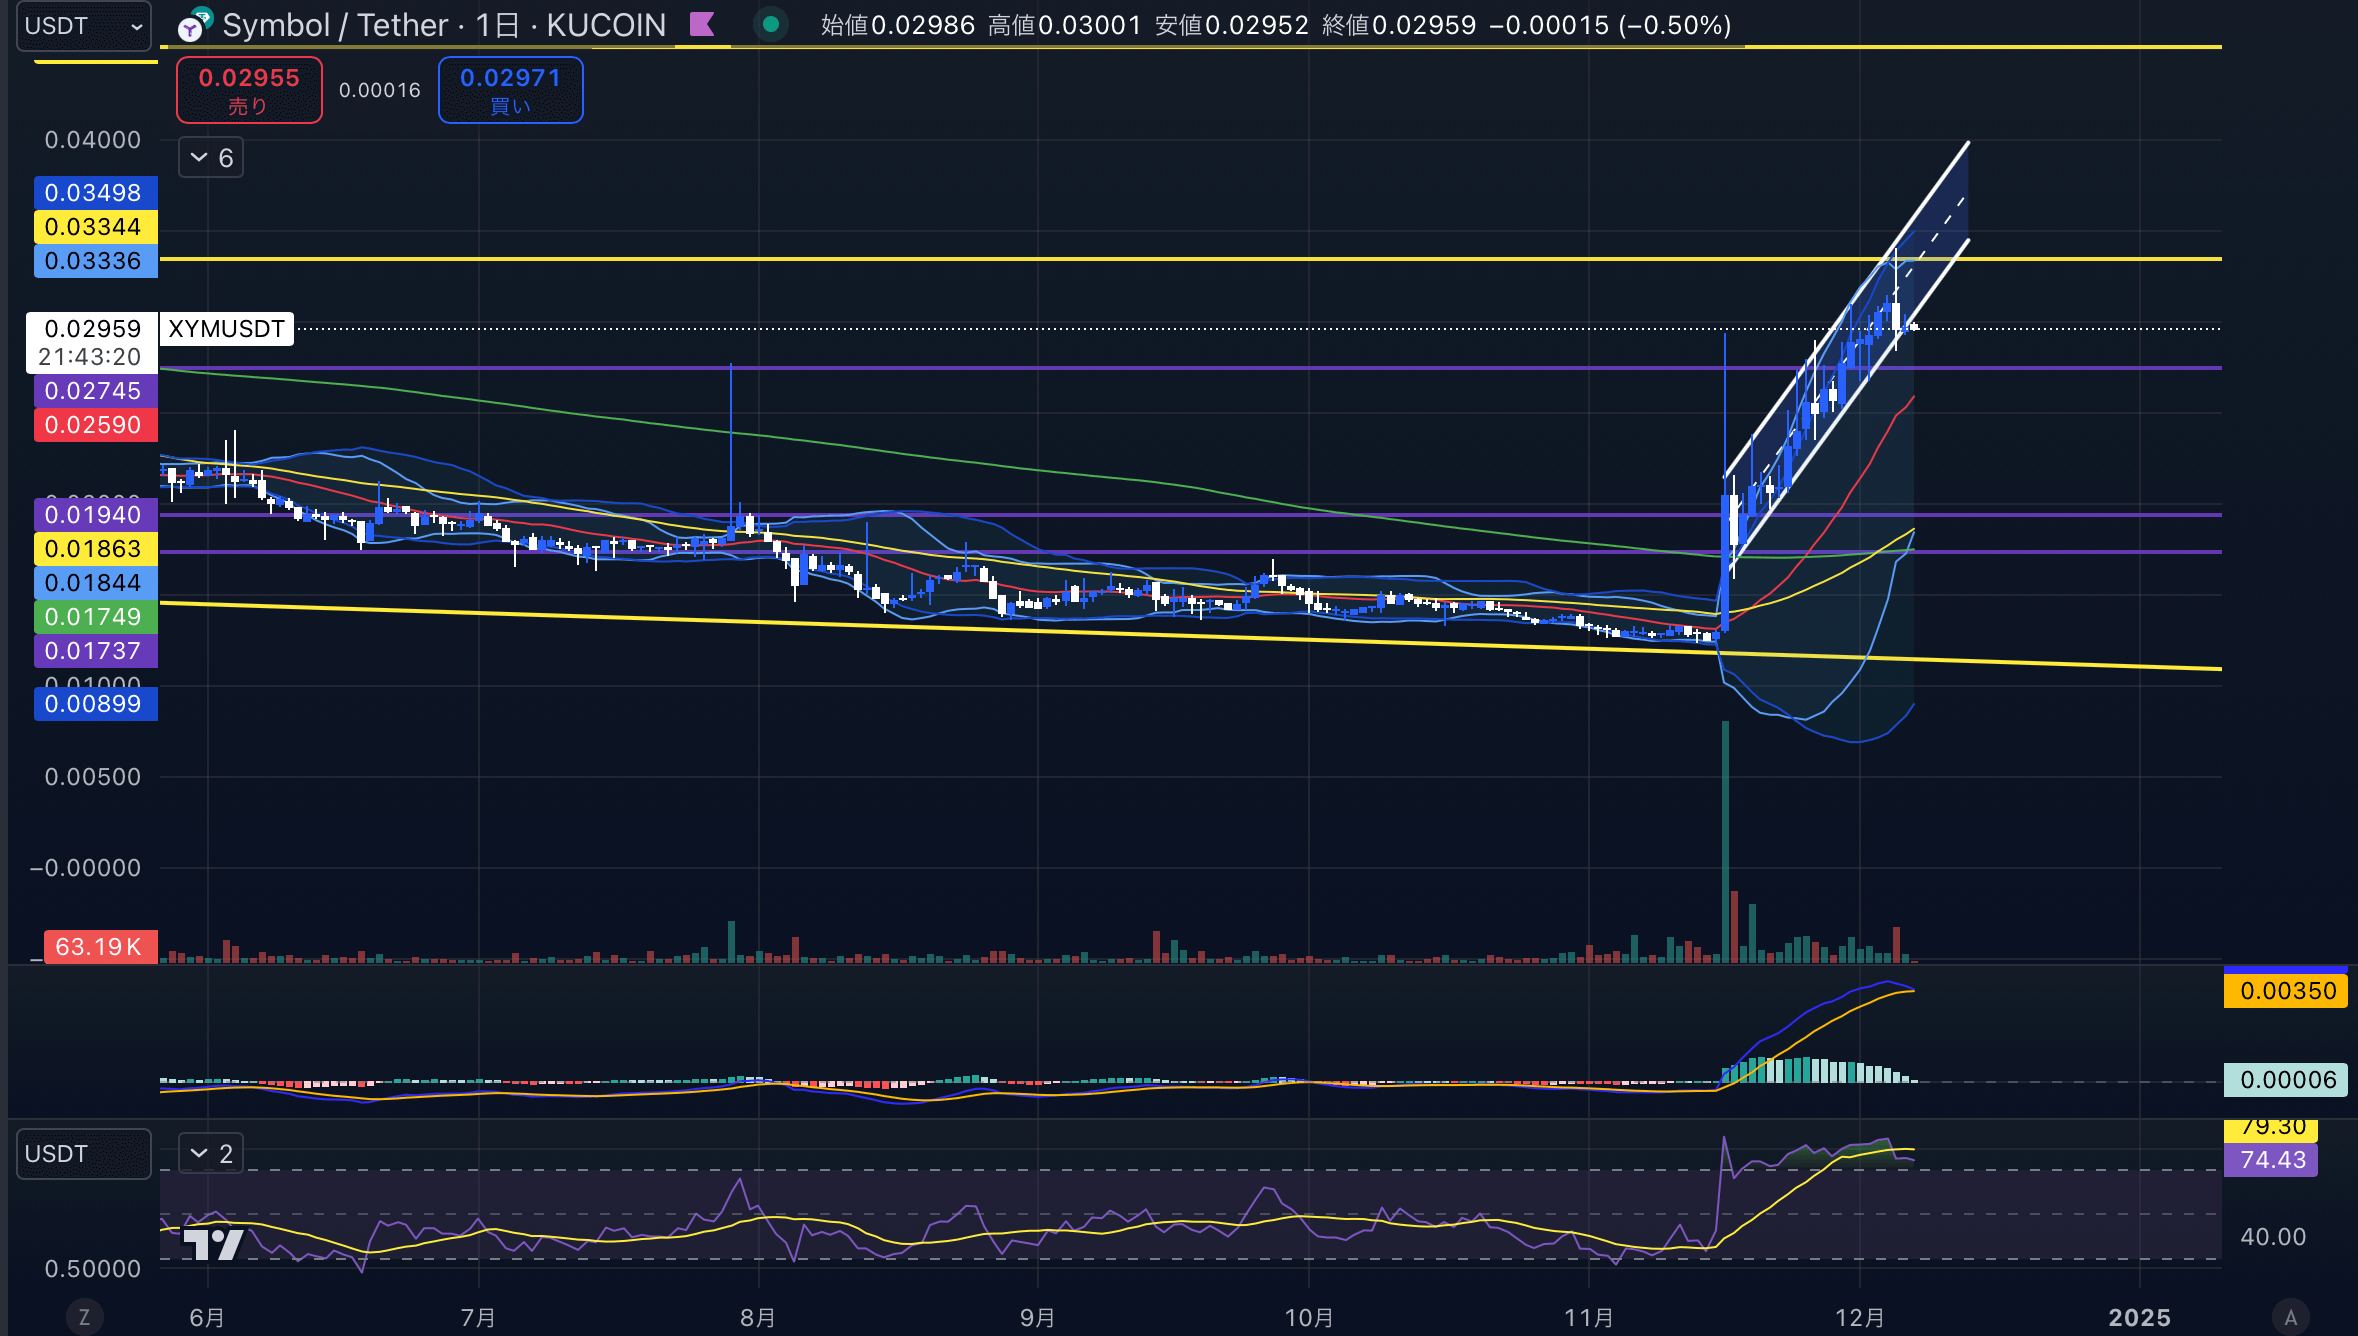Screen dimensions: 2358x1336
Task: Click the 0.01737 purple price label
Action: (x=95, y=651)
